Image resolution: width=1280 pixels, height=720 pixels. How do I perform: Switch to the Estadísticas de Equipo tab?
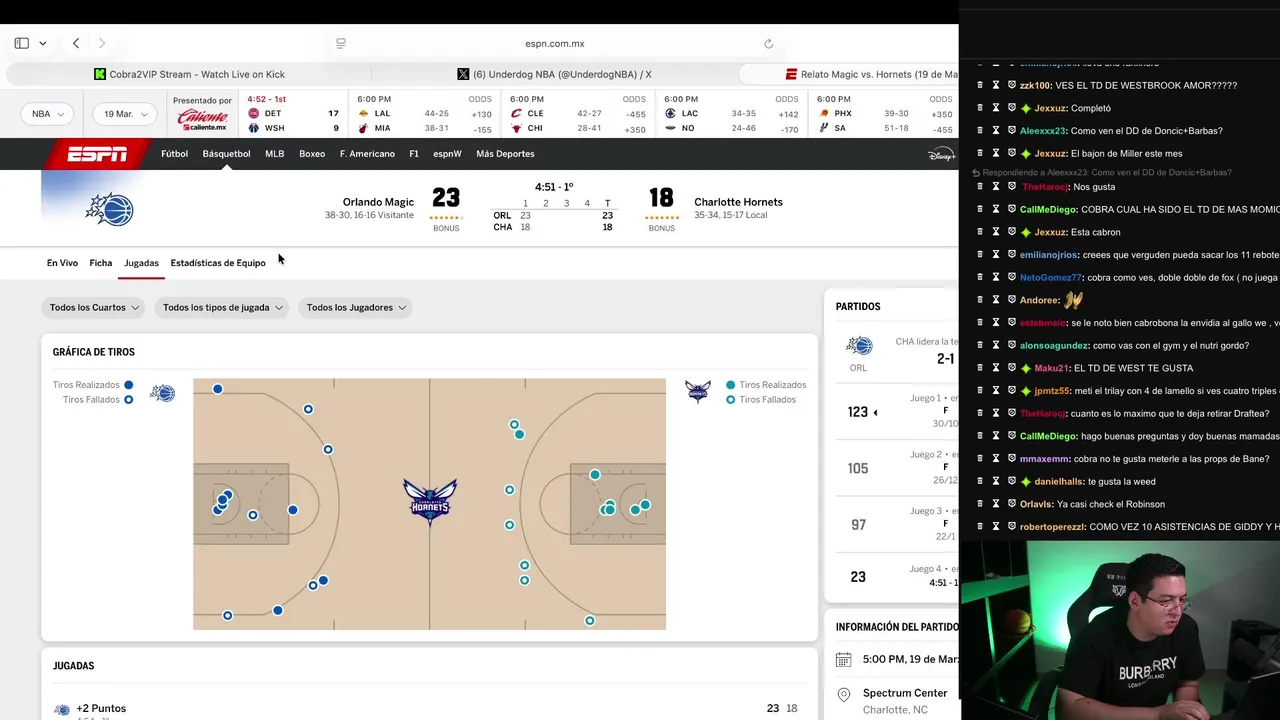pos(218,263)
